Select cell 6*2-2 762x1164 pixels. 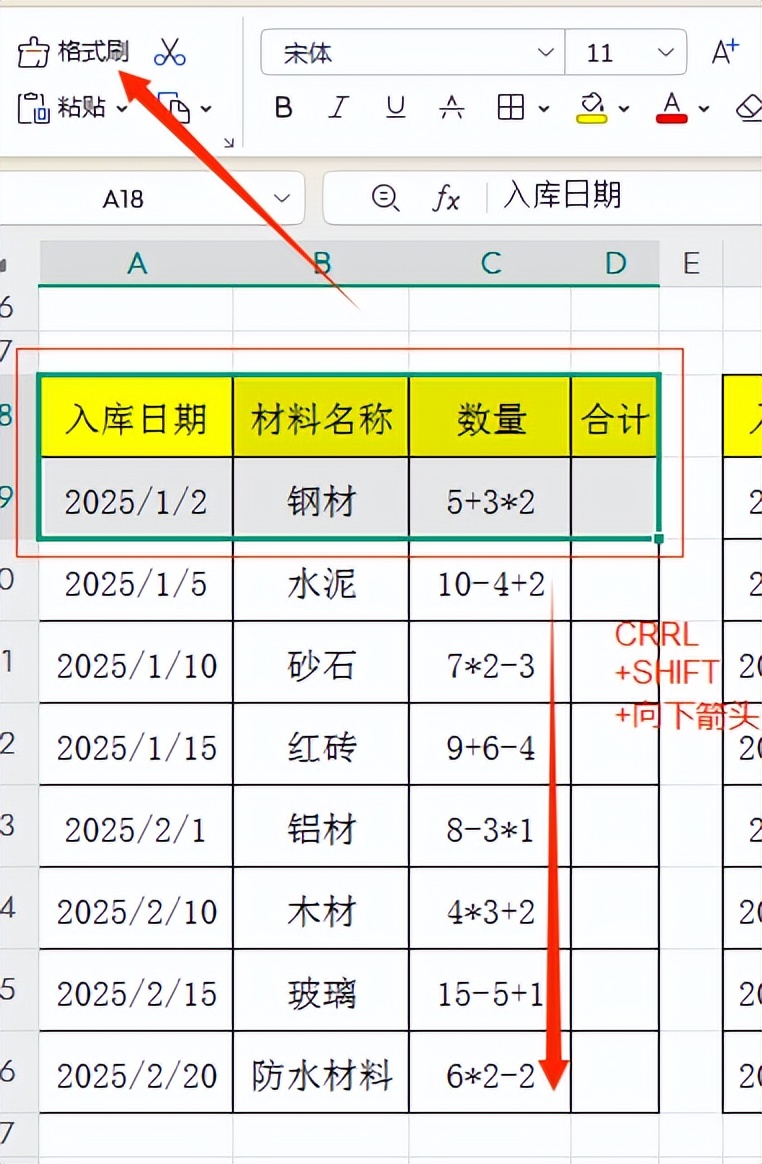pos(490,1073)
